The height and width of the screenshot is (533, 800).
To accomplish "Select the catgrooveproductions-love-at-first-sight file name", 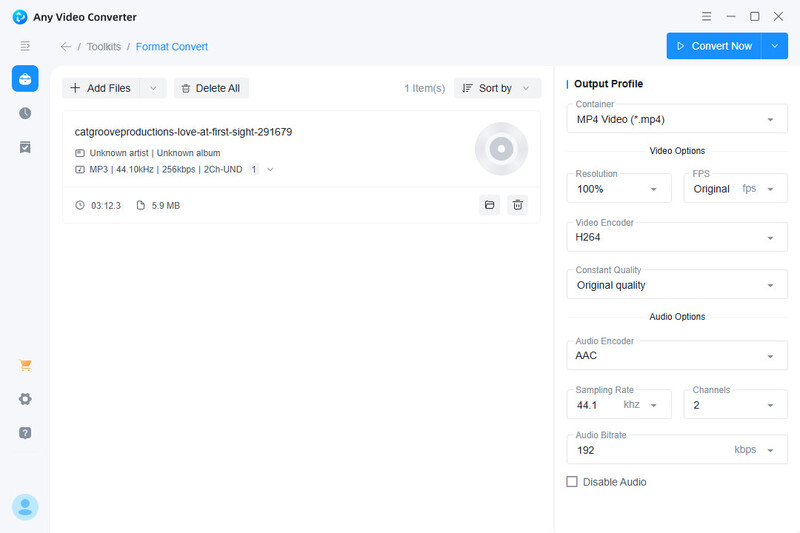I will pyautogui.click(x=183, y=132).
